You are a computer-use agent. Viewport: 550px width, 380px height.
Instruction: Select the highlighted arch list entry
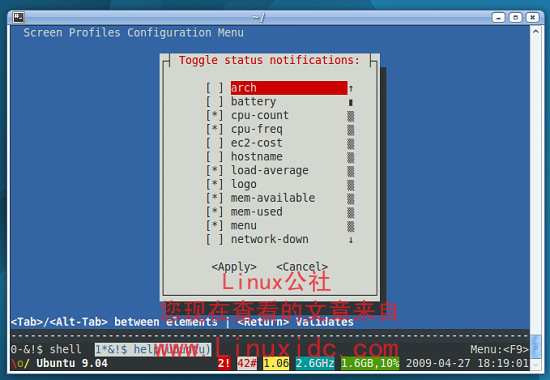pyautogui.click(x=289, y=88)
